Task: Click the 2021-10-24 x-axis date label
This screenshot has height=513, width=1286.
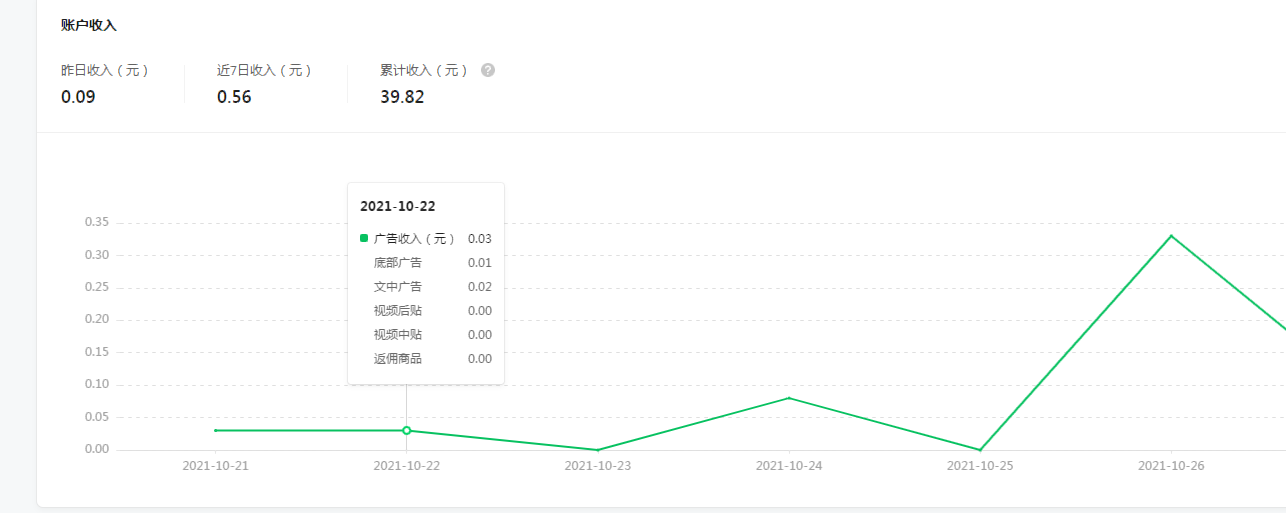Action: tap(789, 465)
